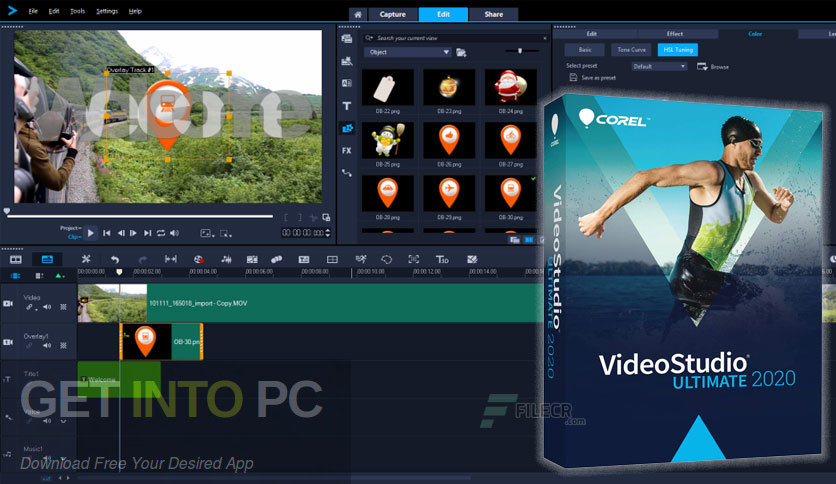Click the Play button in preview
This screenshot has width=836, height=484.
(x=91, y=233)
